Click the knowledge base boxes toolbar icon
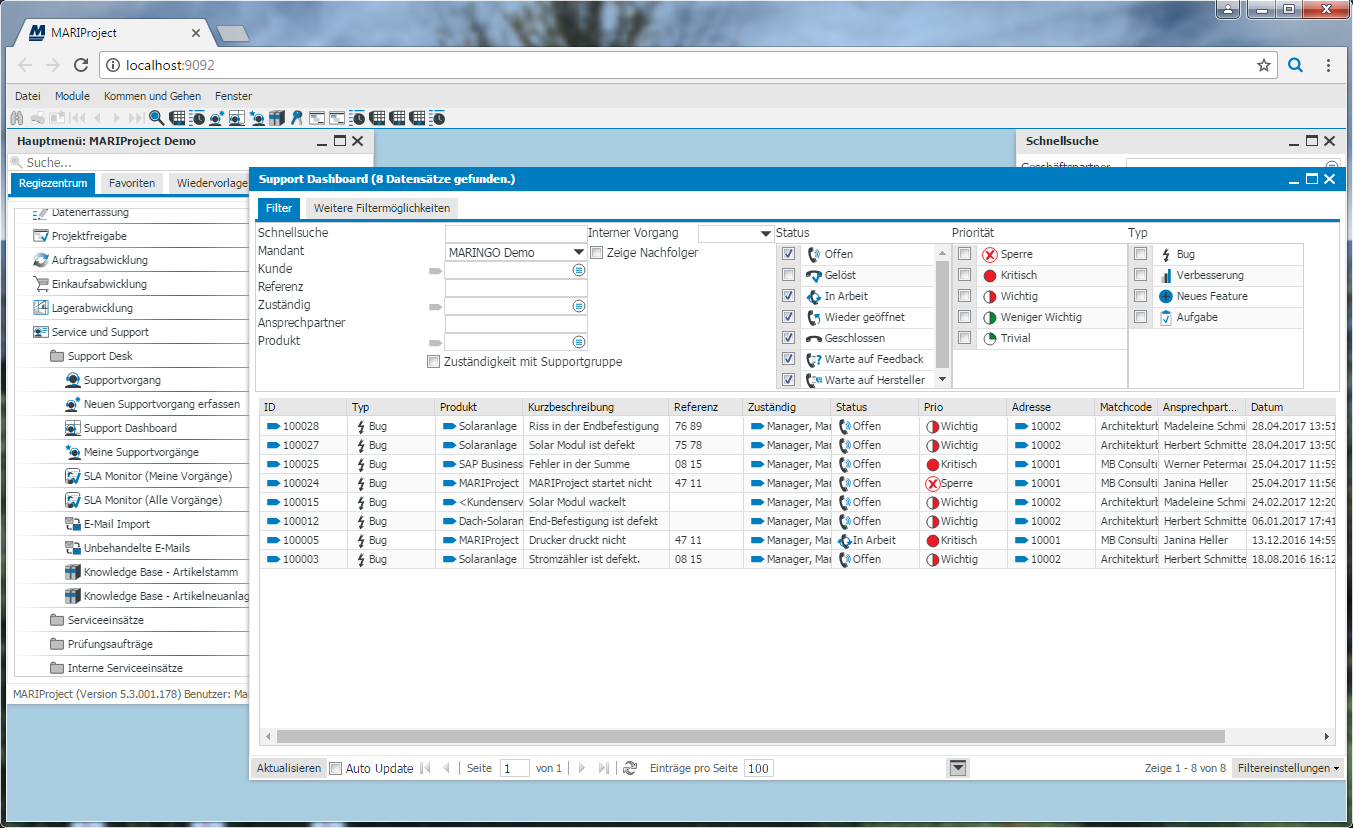The width and height of the screenshot is (1353, 828). (x=277, y=118)
